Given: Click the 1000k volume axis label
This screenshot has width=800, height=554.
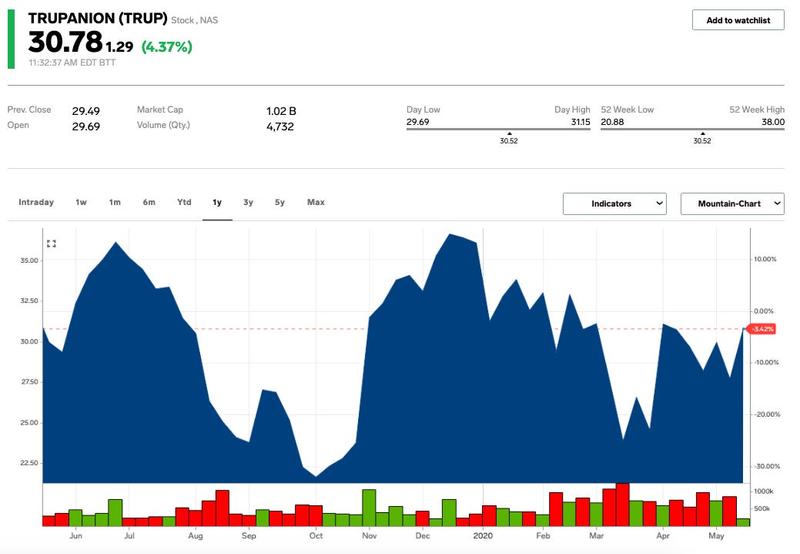Looking at the screenshot, I should click(764, 491).
